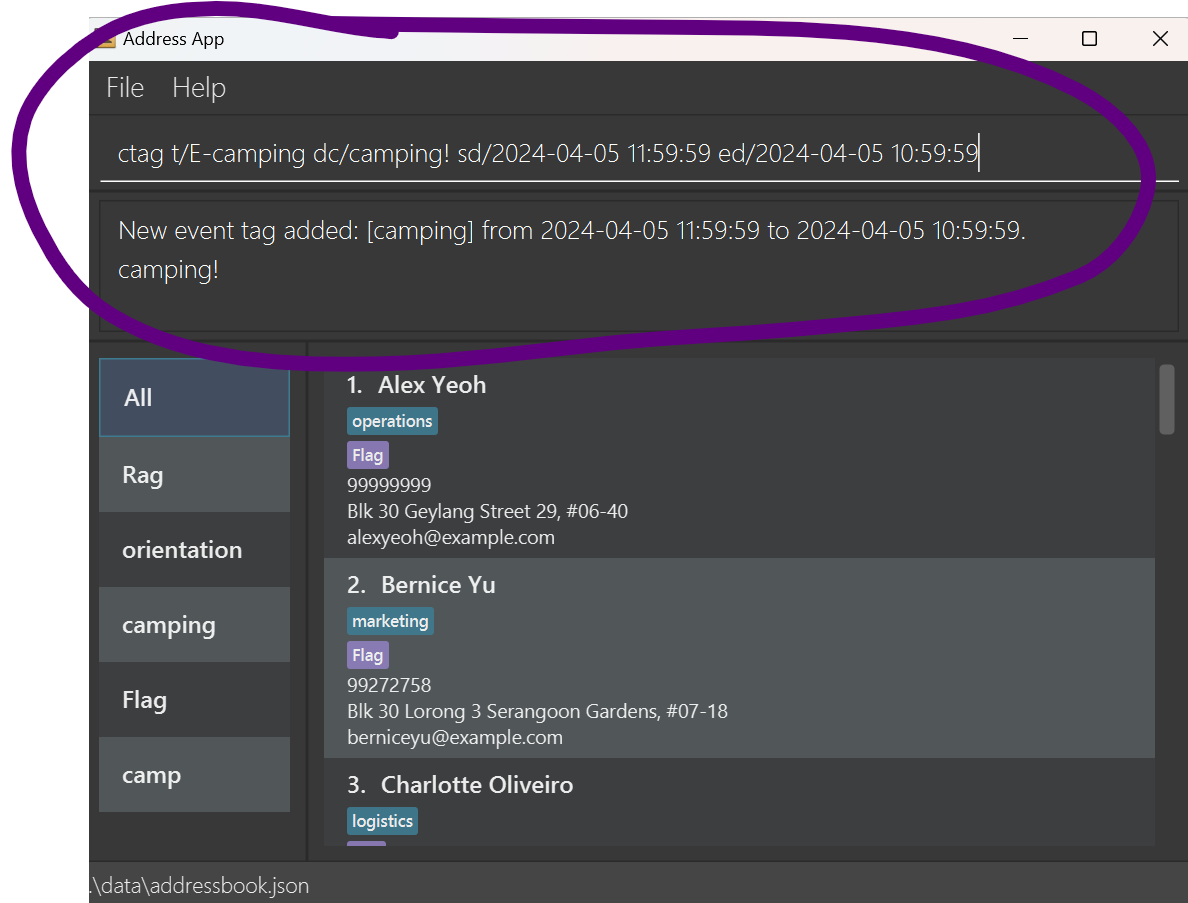The width and height of the screenshot is (1188, 903).
Task: Close the Address App window
Action: tap(1160, 39)
